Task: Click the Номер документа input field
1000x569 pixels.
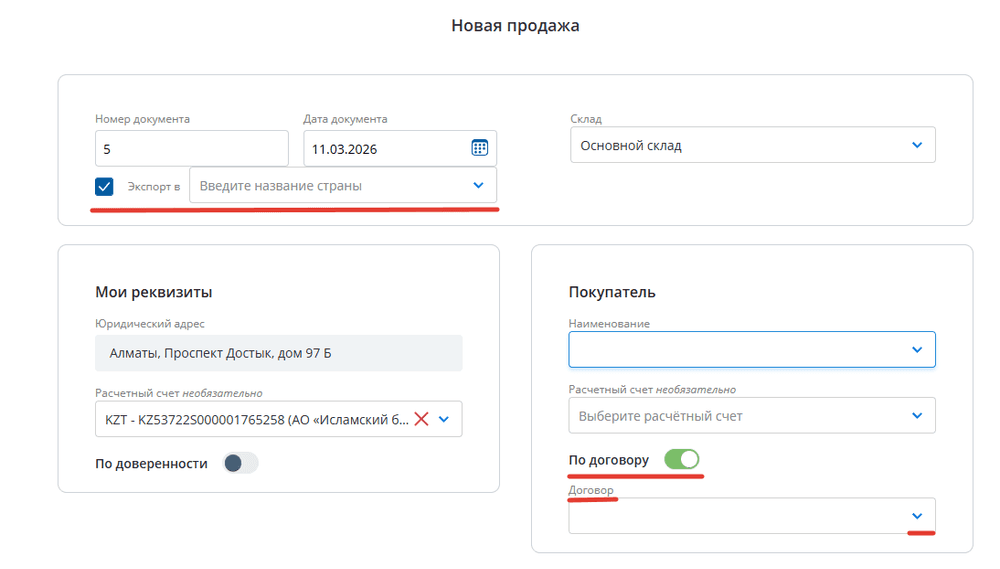Action: [x=191, y=149]
